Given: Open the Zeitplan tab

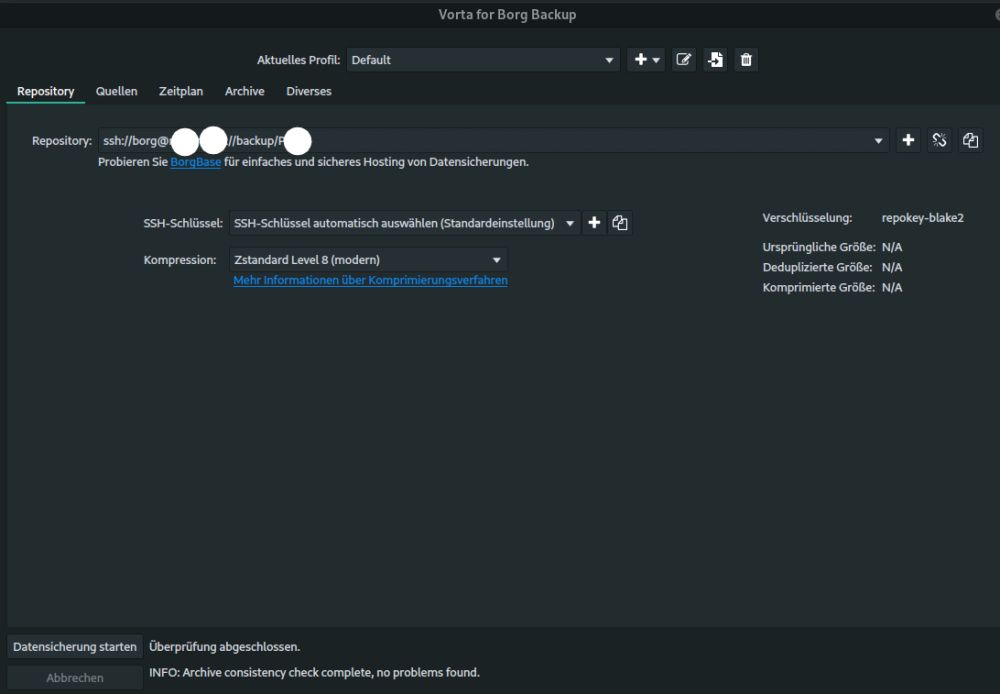Looking at the screenshot, I should click(x=181, y=91).
